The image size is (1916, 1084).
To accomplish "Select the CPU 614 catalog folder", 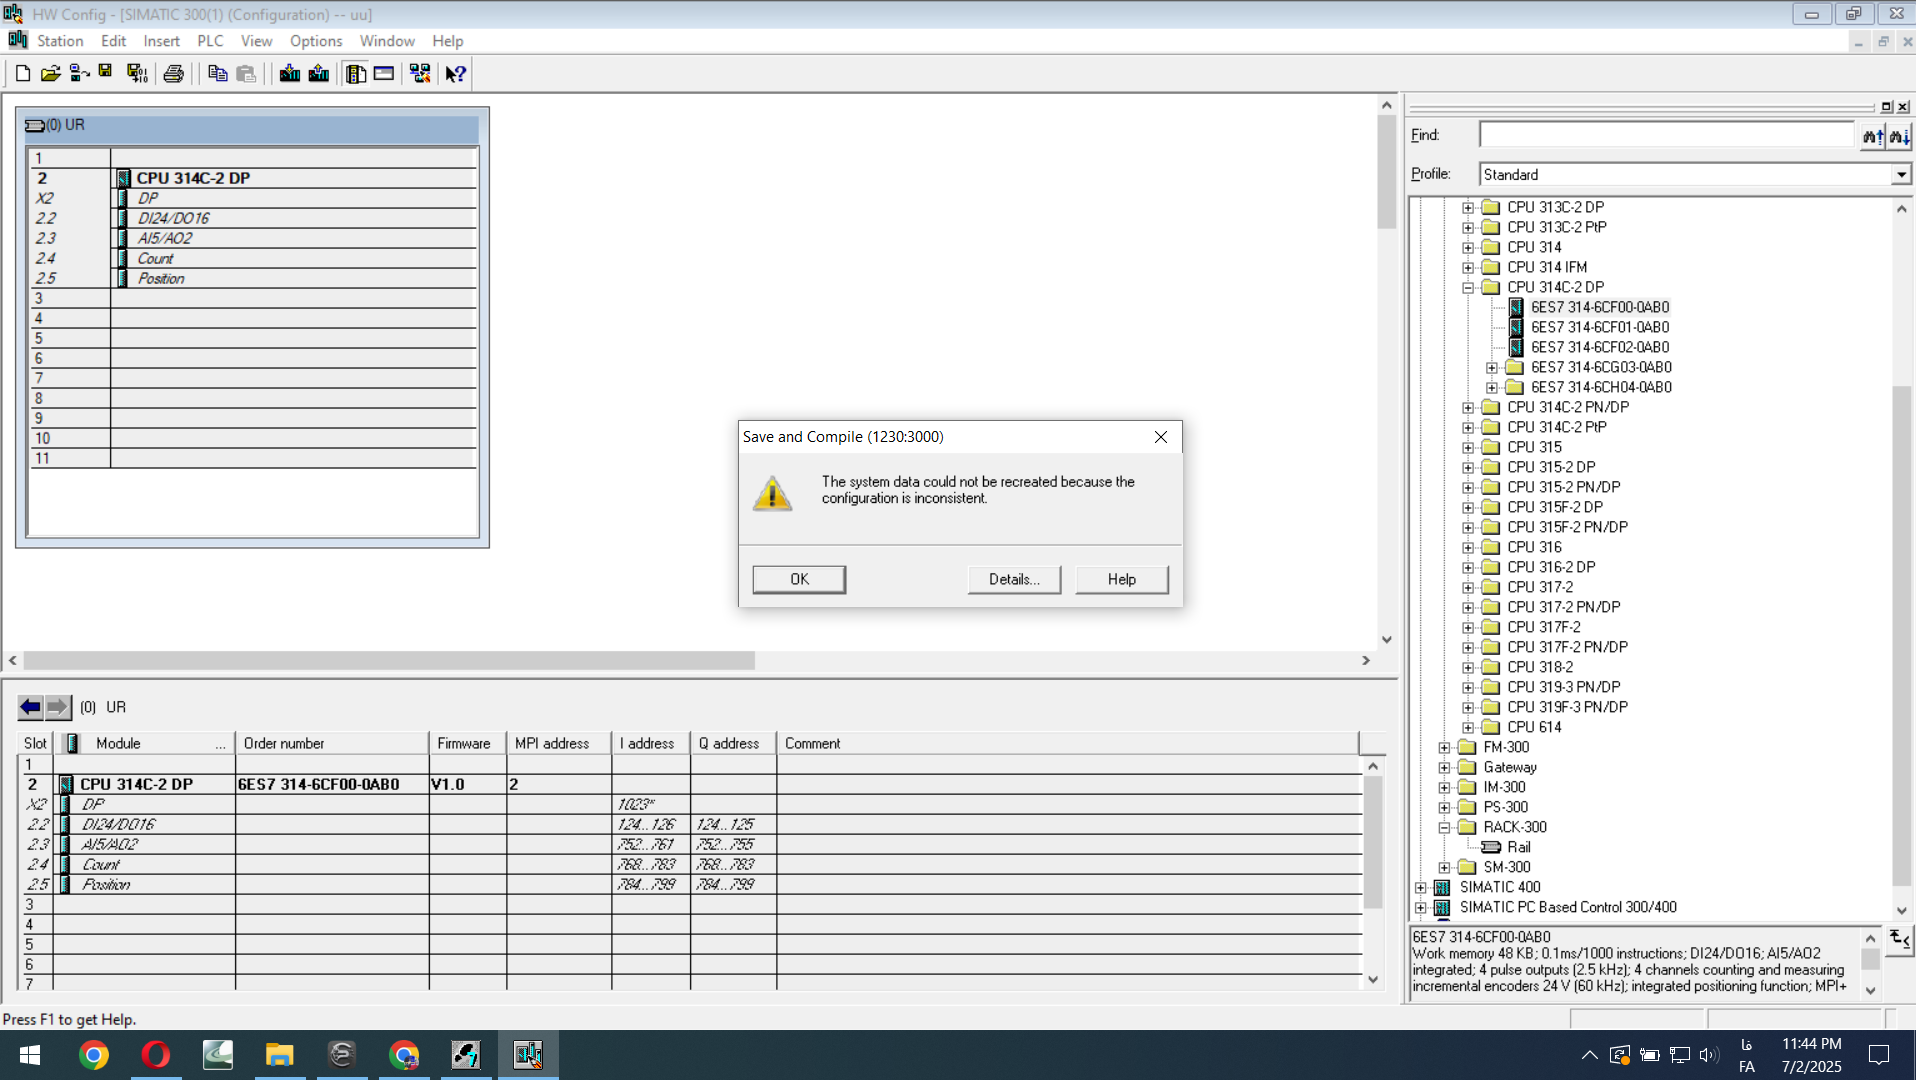I will point(1534,728).
